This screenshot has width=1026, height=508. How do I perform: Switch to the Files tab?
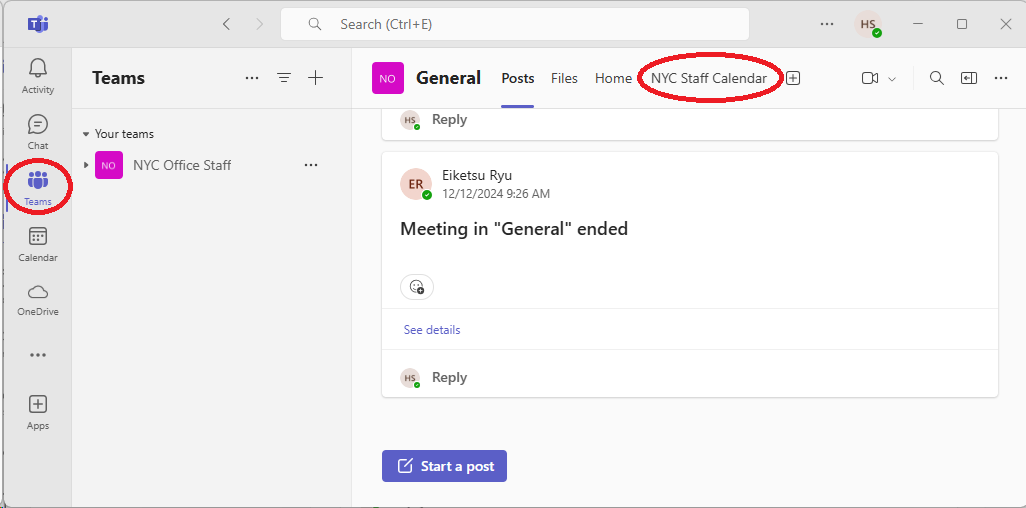click(564, 78)
